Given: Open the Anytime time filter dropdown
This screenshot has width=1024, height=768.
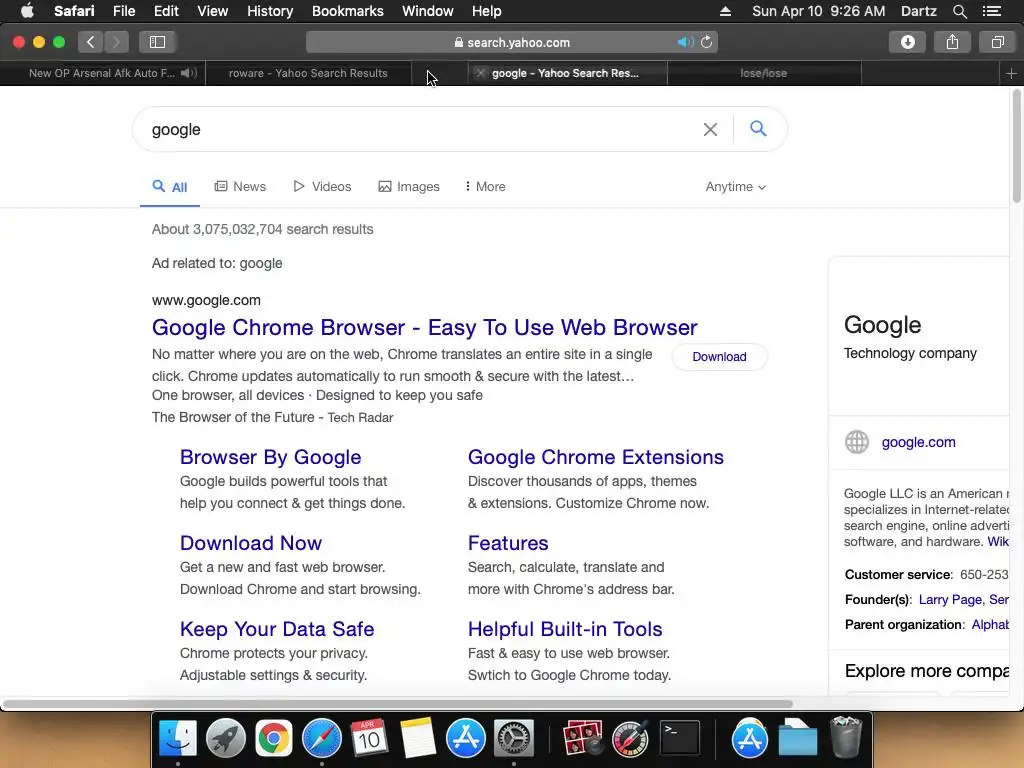Looking at the screenshot, I should pyautogui.click(x=735, y=187).
